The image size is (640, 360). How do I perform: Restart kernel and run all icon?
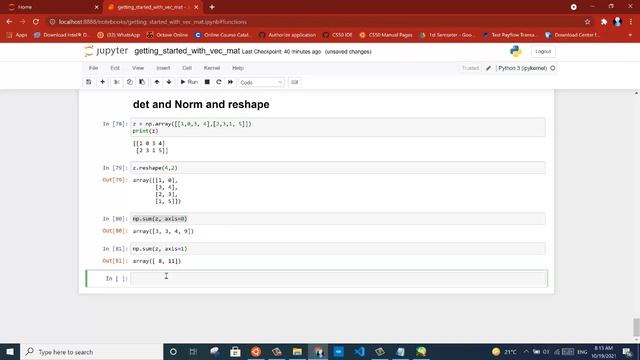(x=231, y=82)
